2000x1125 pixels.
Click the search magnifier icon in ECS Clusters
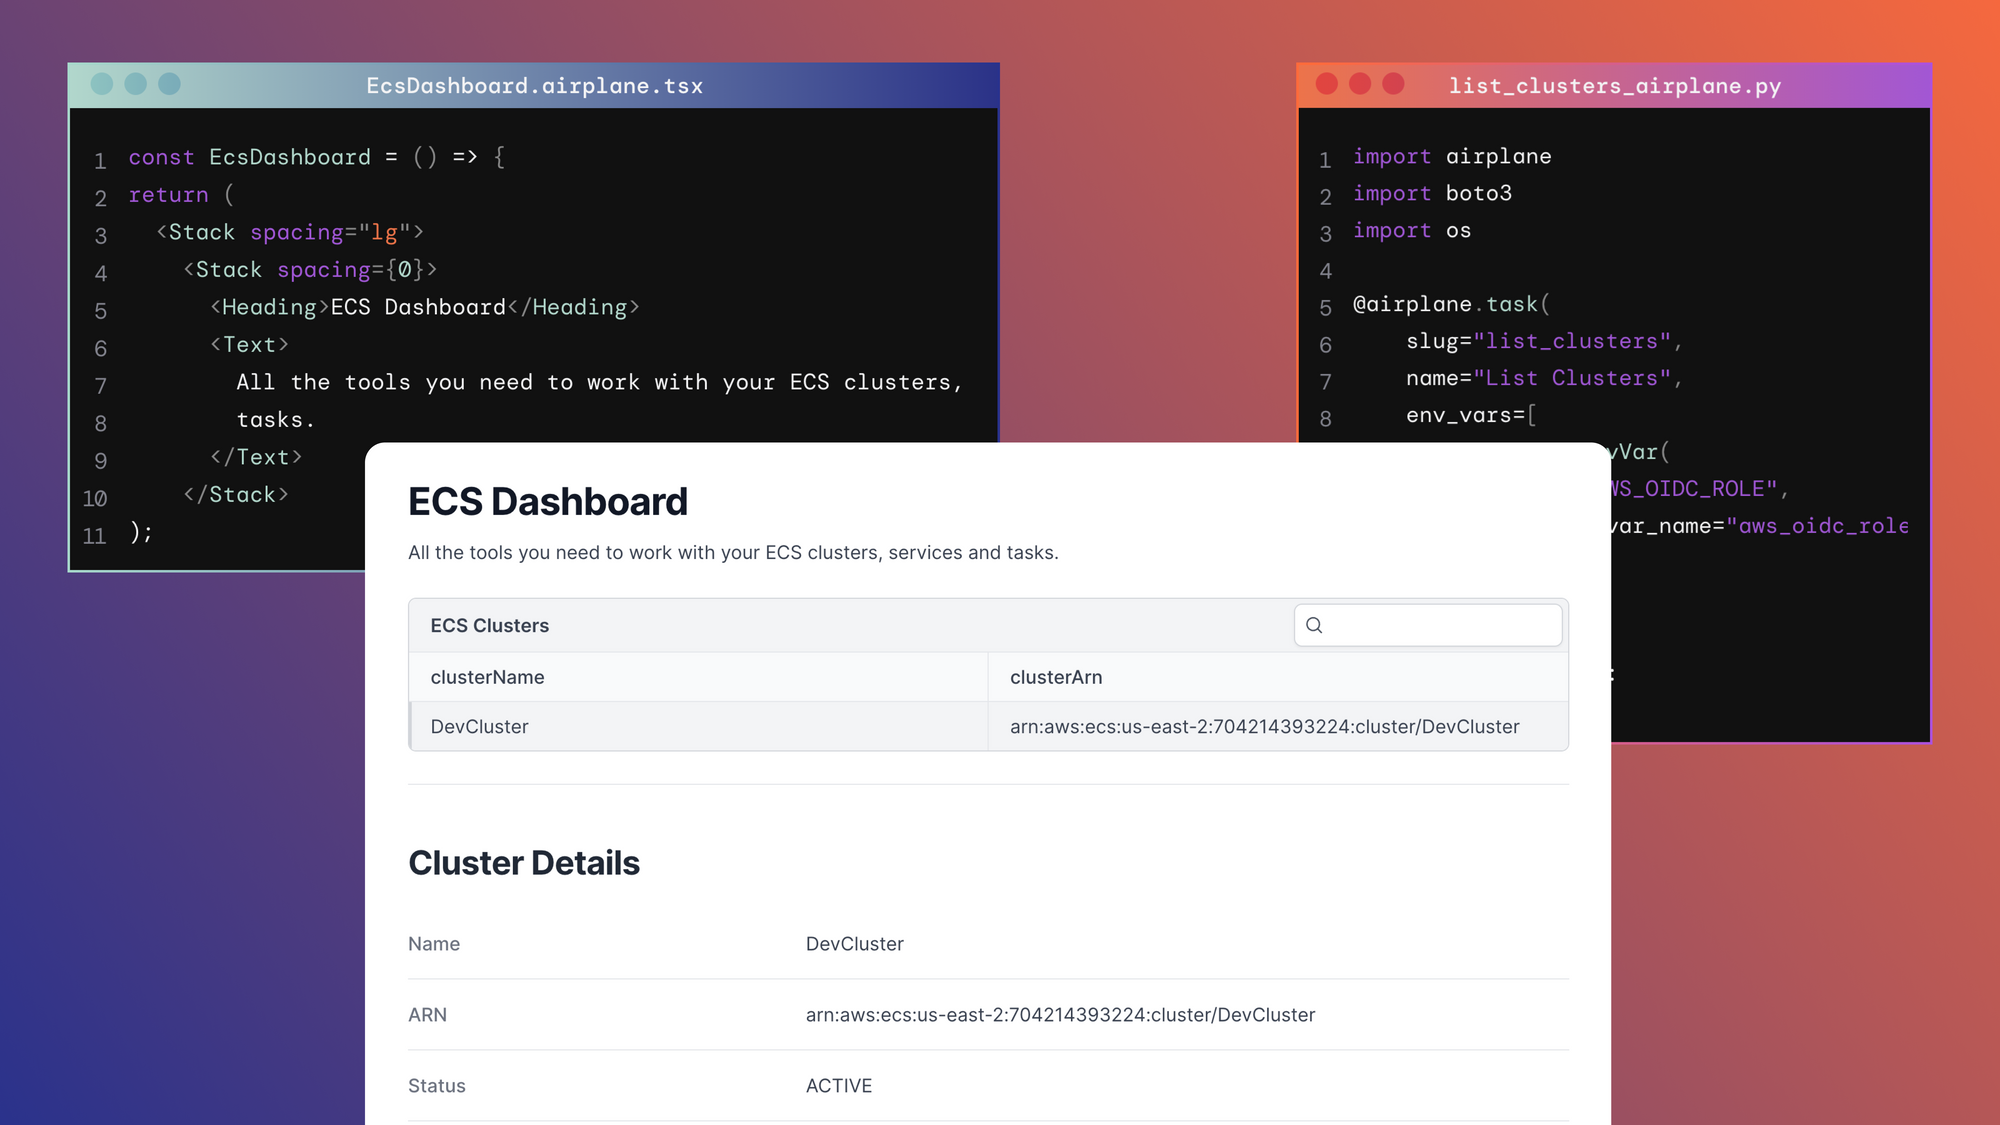click(x=1314, y=625)
